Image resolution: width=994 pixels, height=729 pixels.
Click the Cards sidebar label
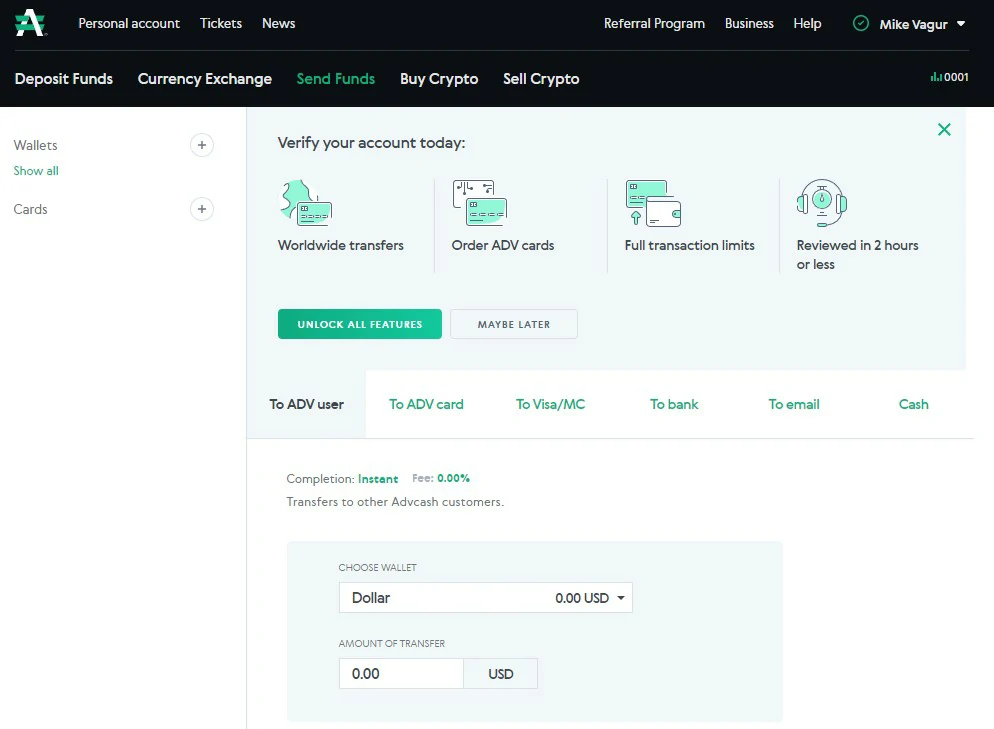point(30,209)
